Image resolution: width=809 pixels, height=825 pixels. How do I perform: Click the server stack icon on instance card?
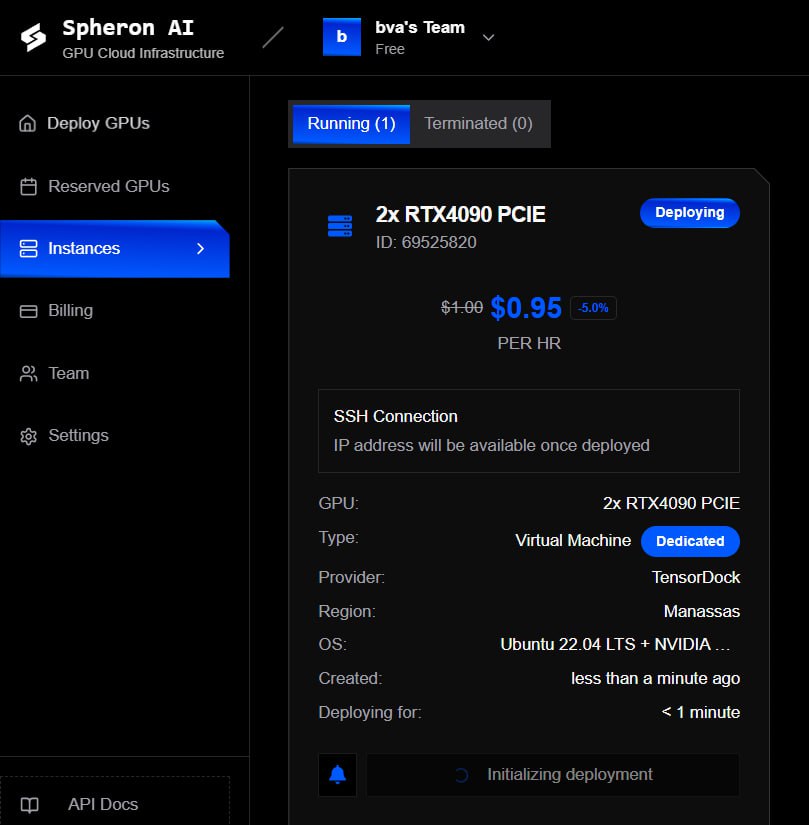[x=340, y=226]
